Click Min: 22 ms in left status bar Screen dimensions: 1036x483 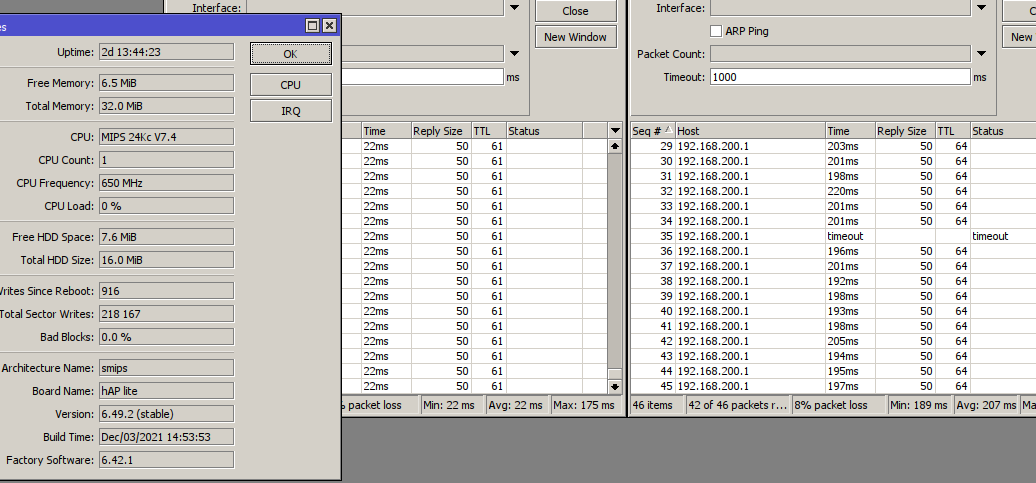(453, 405)
